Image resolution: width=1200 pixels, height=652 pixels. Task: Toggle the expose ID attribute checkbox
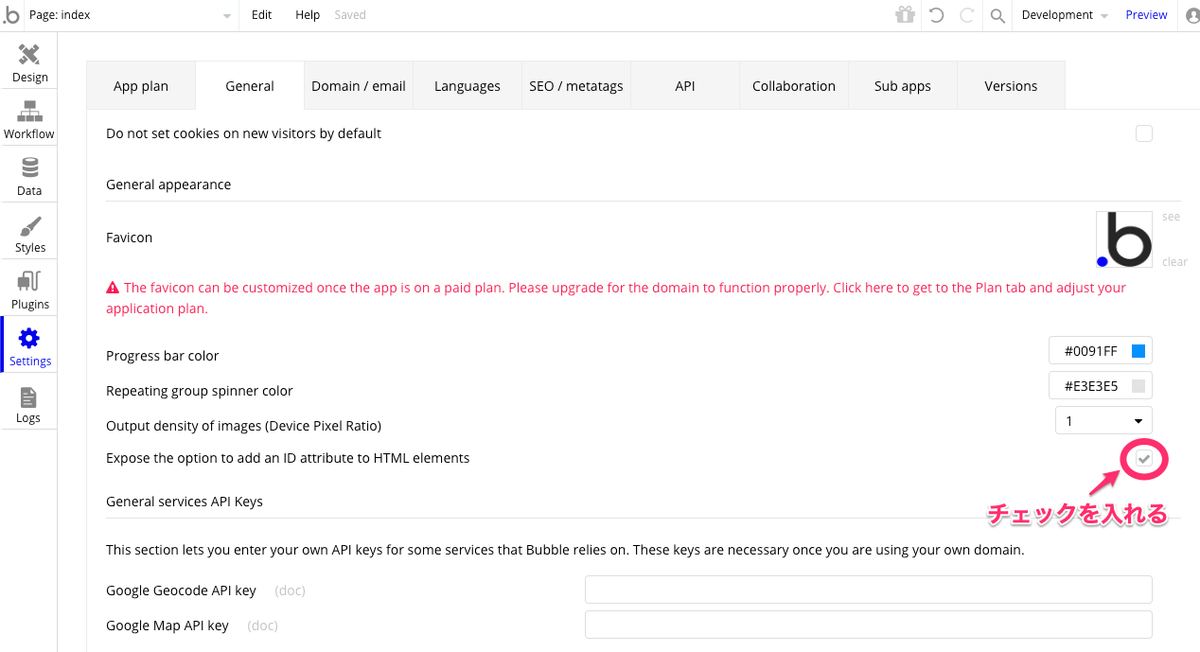point(1144,458)
